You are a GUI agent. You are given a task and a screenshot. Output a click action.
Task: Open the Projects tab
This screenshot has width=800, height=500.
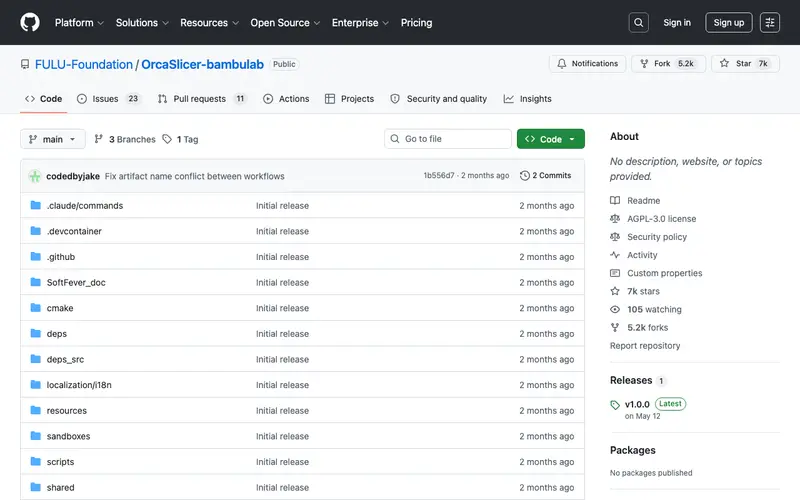pos(349,99)
